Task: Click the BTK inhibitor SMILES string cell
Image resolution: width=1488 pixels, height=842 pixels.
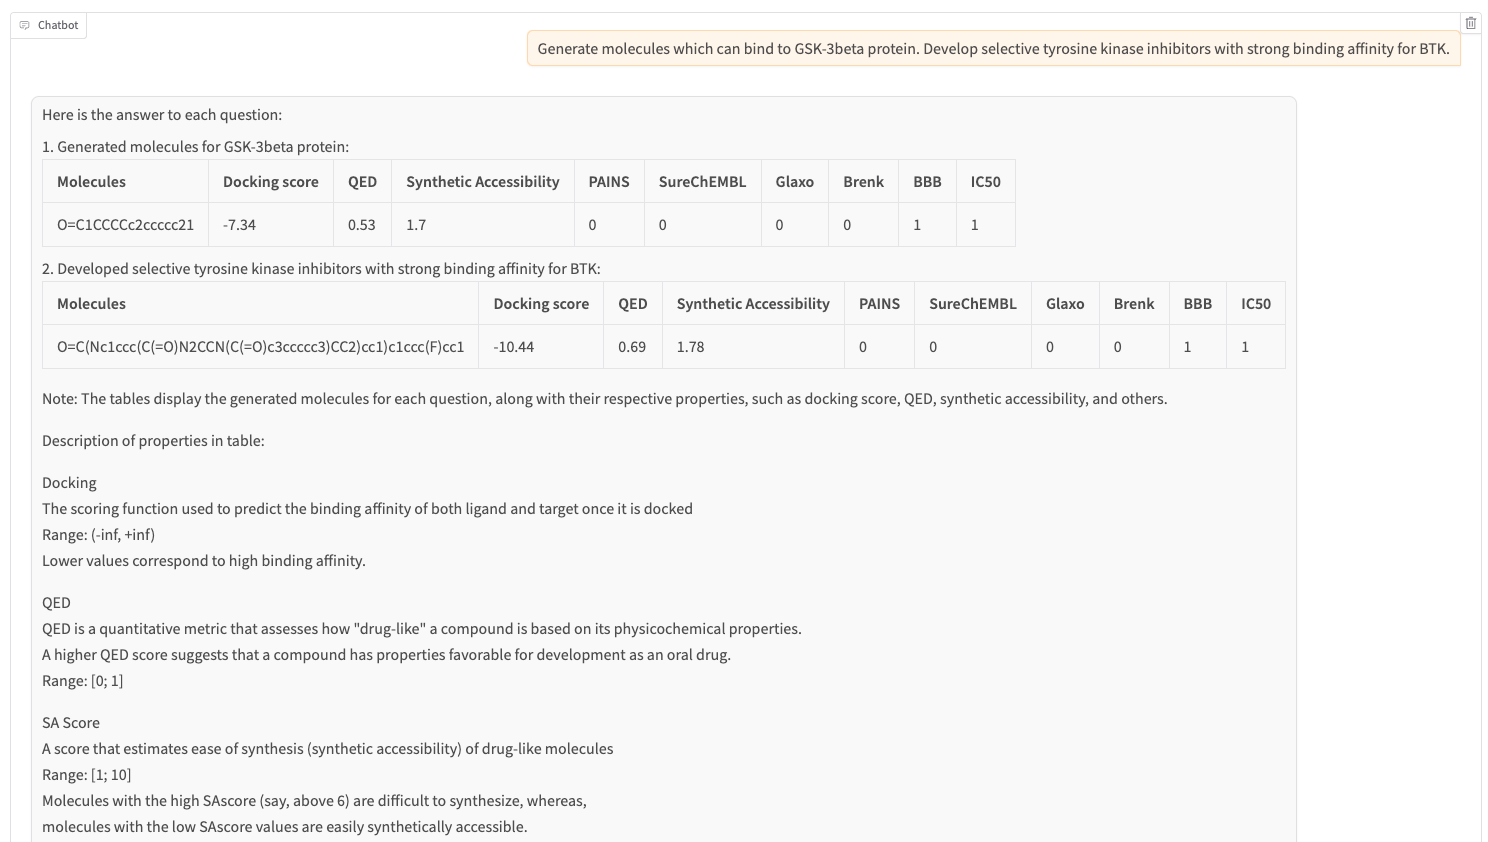Action: tap(260, 347)
